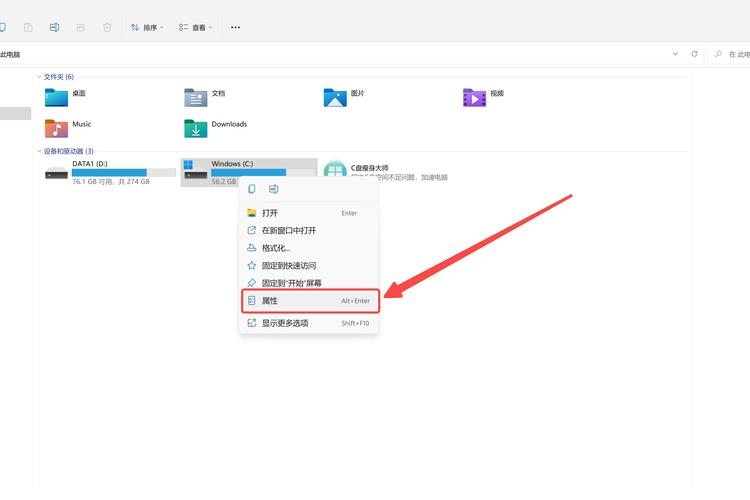The height and width of the screenshot is (500, 750).
Task: Select the Music folder icon
Action: pos(56,128)
